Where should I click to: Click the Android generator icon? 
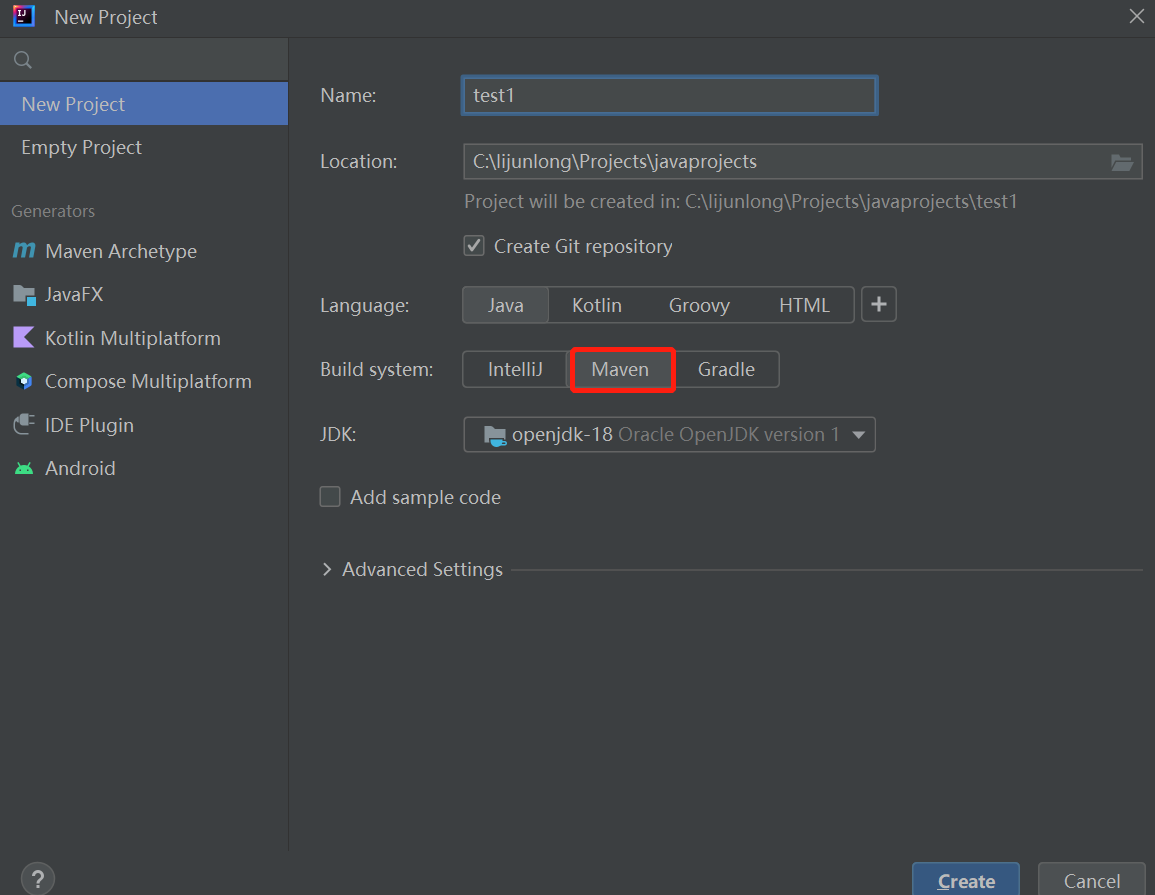[x=23, y=469]
